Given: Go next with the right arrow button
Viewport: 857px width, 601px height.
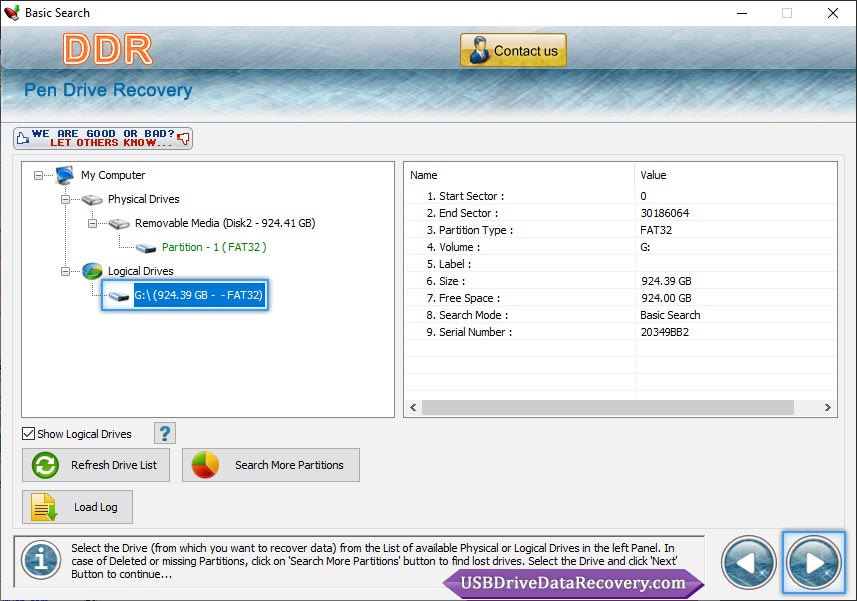Looking at the screenshot, I should [814, 563].
